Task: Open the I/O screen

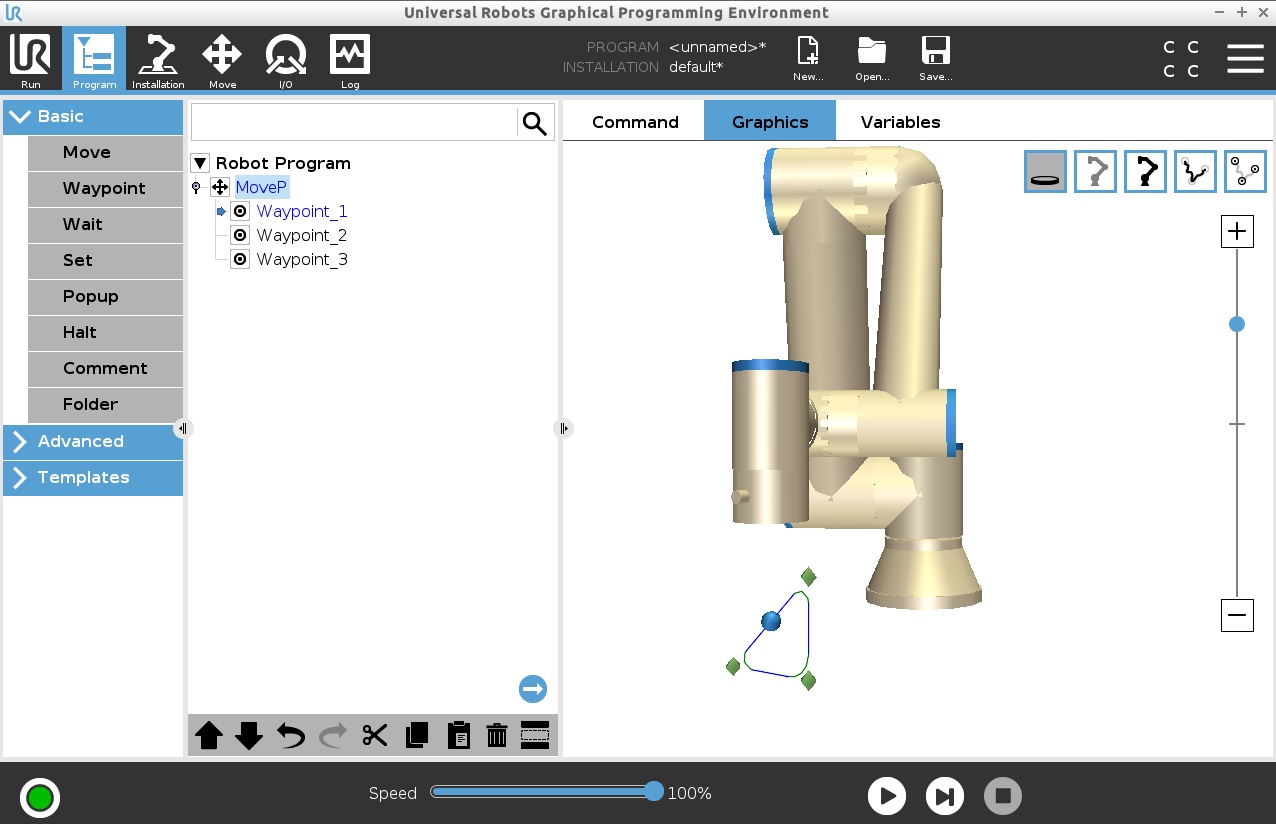Action: [x=286, y=60]
